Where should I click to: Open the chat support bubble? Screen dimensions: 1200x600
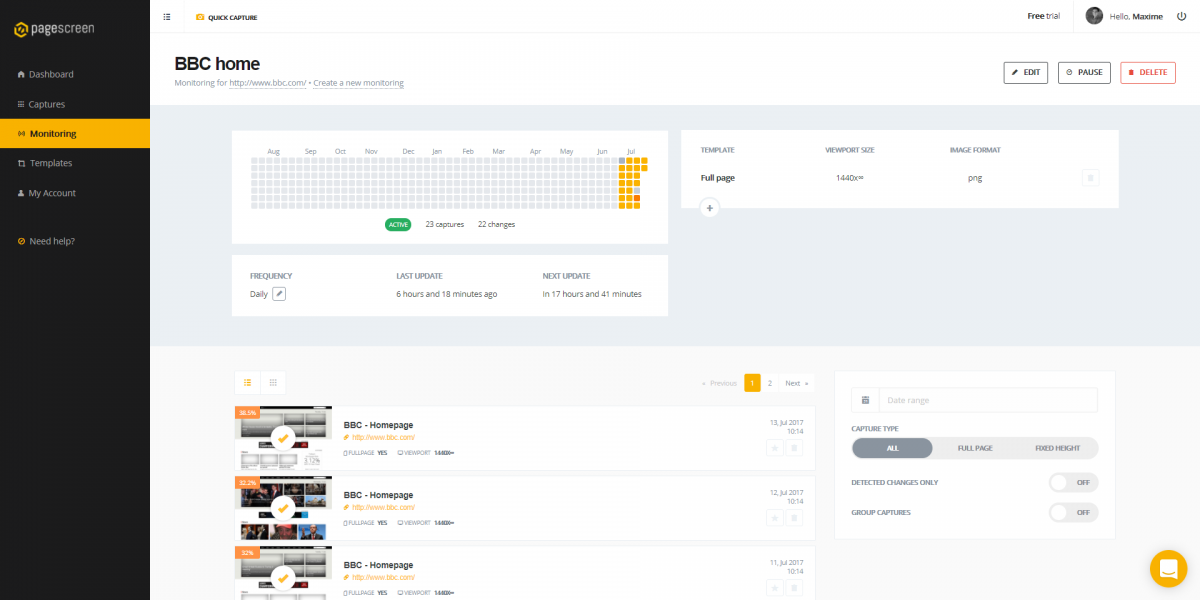coord(1168,568)
